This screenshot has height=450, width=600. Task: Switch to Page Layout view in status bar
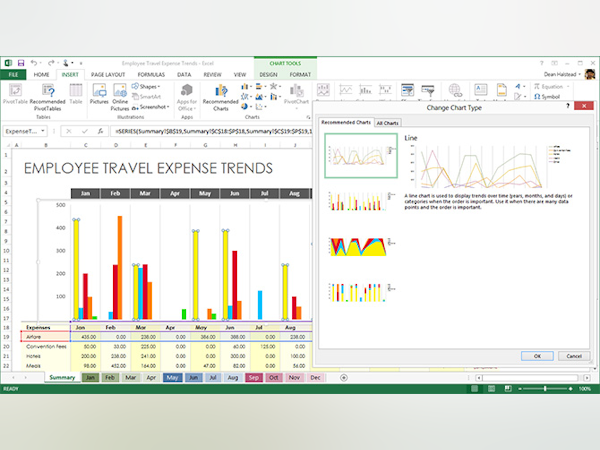pyautogui.click(x=491, y=388)
